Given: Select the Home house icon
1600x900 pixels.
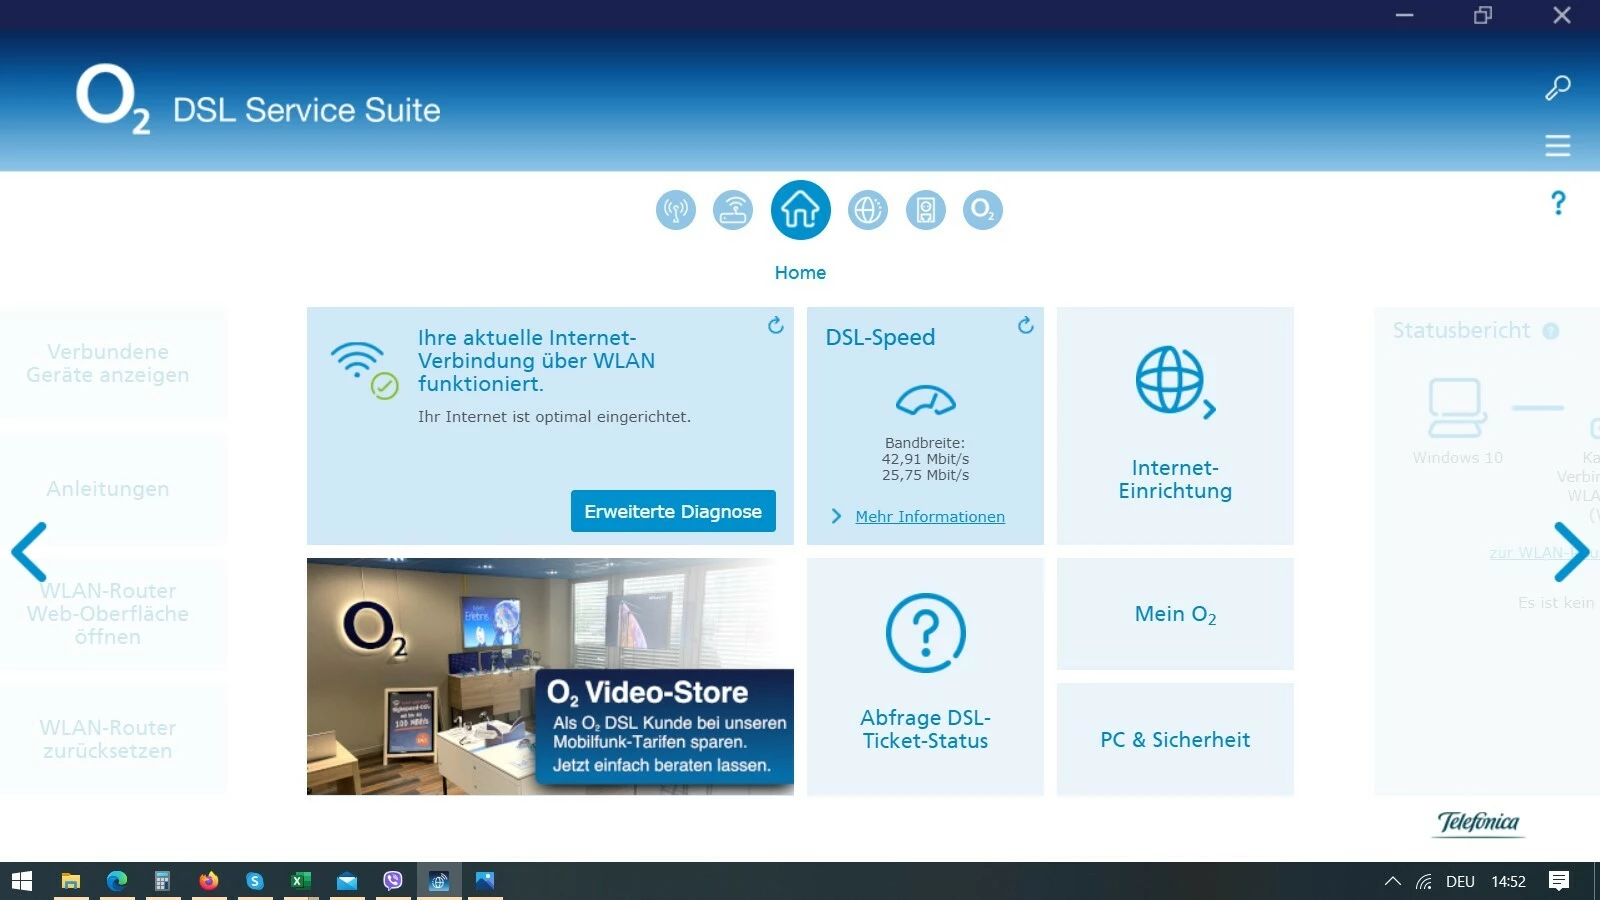Looking at the screenshot, I should coord(800,210).
